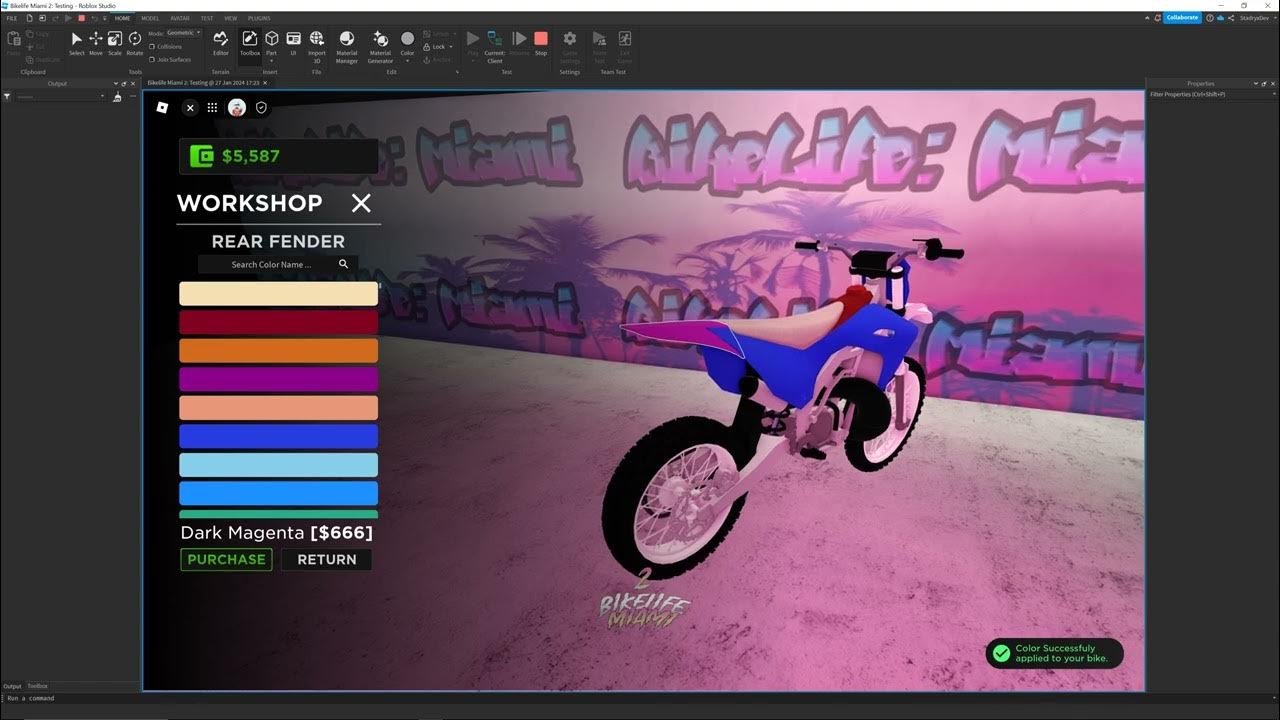Switch to the Toolbox bottom tab
The height and width of the screenshot is (720, 1280).
[x=37, y=686]
